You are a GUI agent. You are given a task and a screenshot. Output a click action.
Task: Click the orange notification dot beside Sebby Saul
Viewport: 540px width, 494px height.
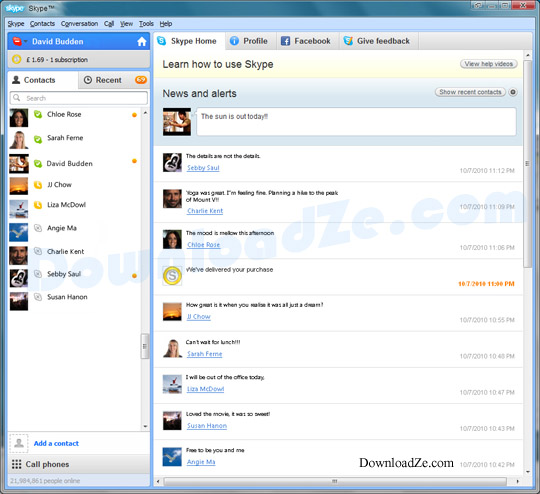point(134,276)
